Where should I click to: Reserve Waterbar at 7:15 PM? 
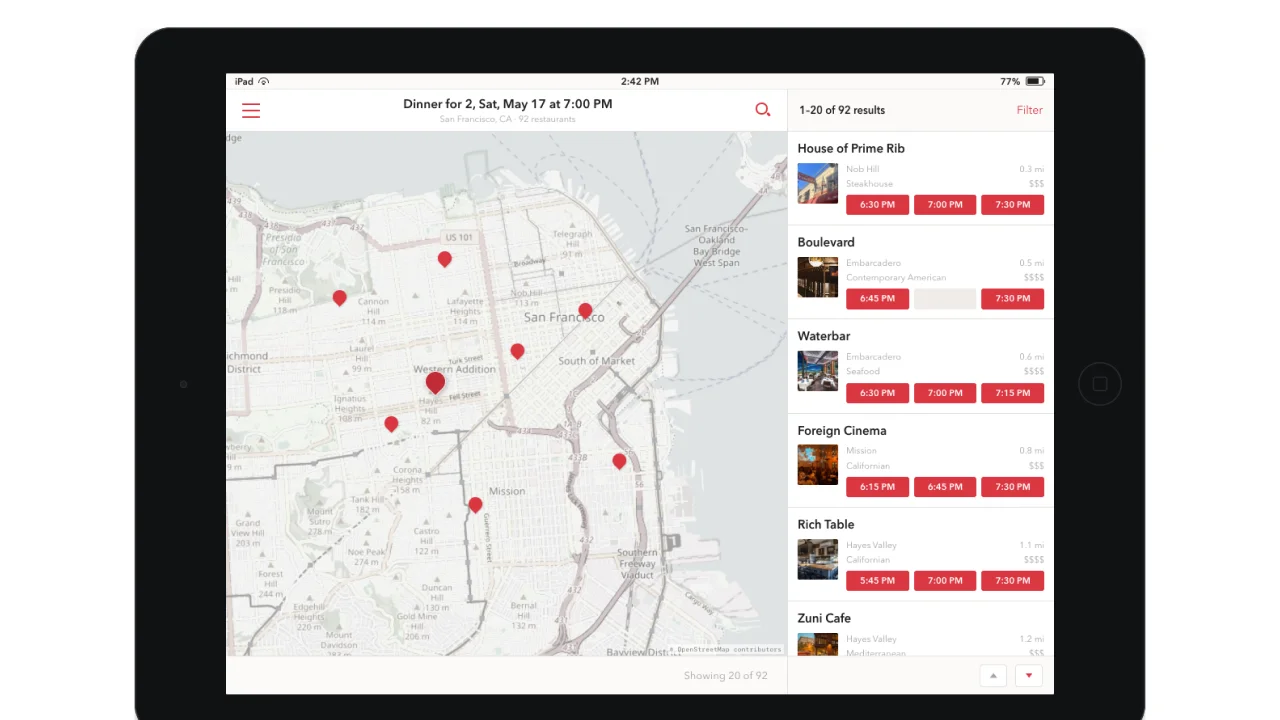(x=1012, y=393)
